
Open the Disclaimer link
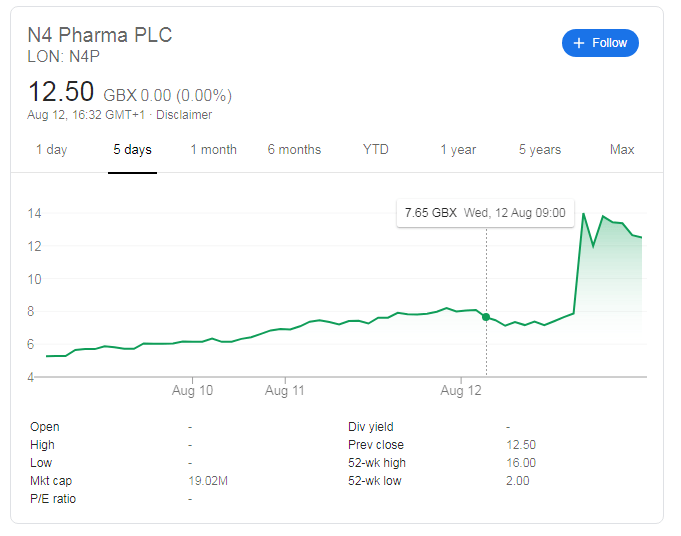pyautogui.click(x=184, y=115)
